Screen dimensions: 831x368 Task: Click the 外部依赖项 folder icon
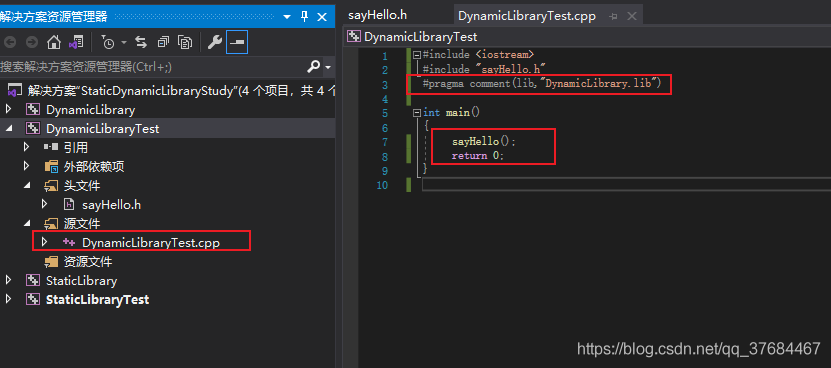pos(51,167)
